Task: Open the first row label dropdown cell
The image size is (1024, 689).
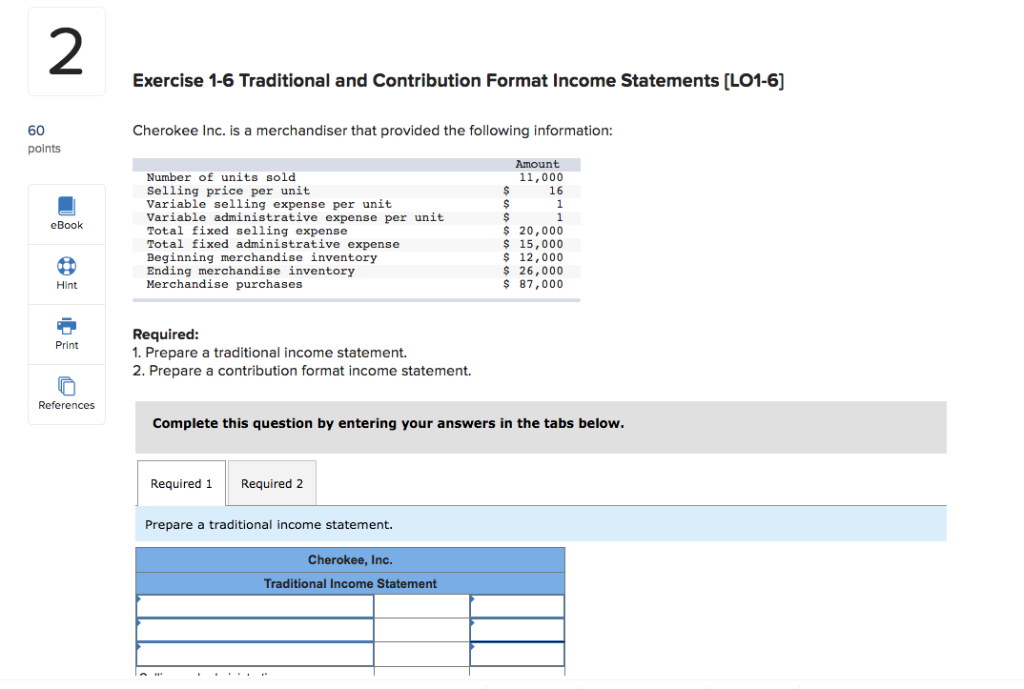Action: pos(255,606)
